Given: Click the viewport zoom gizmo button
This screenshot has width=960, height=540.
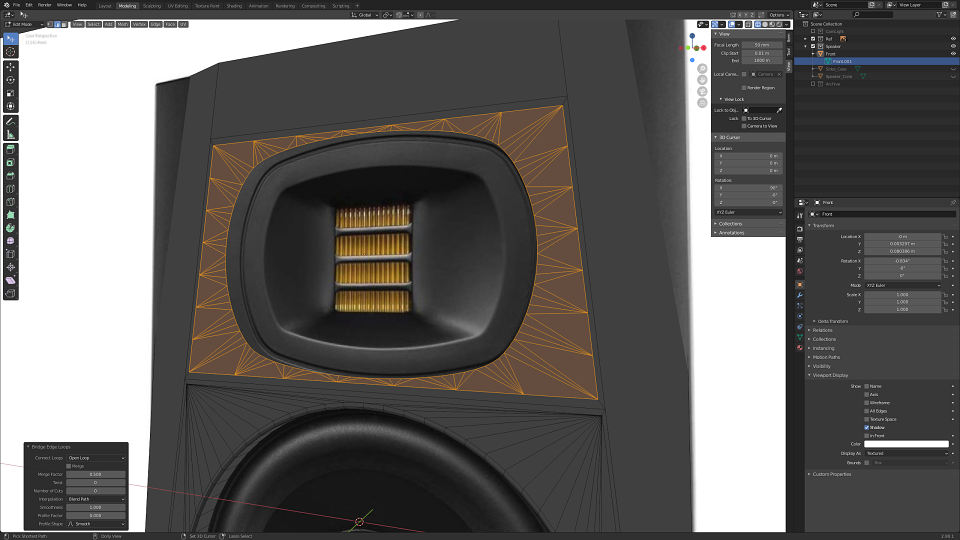Looking at the screenshot, I should pyautogui.click(x=702, y=69).
